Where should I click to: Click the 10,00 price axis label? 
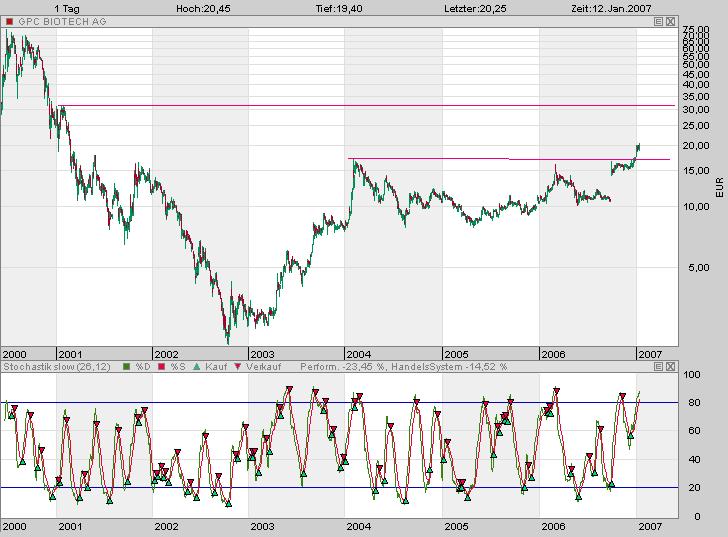(696, 207)
